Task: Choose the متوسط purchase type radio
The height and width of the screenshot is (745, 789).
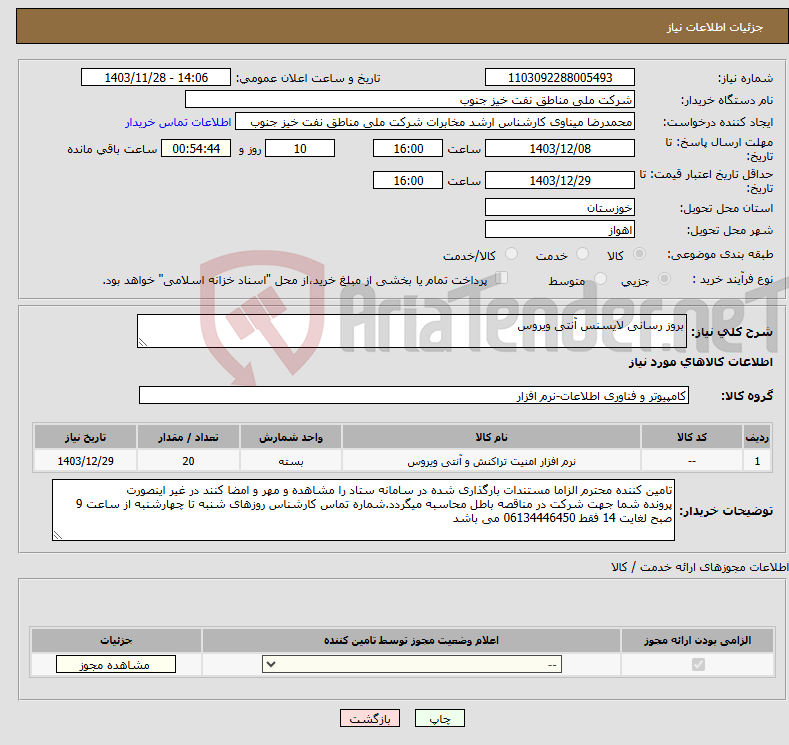Action: click(600, 279)
